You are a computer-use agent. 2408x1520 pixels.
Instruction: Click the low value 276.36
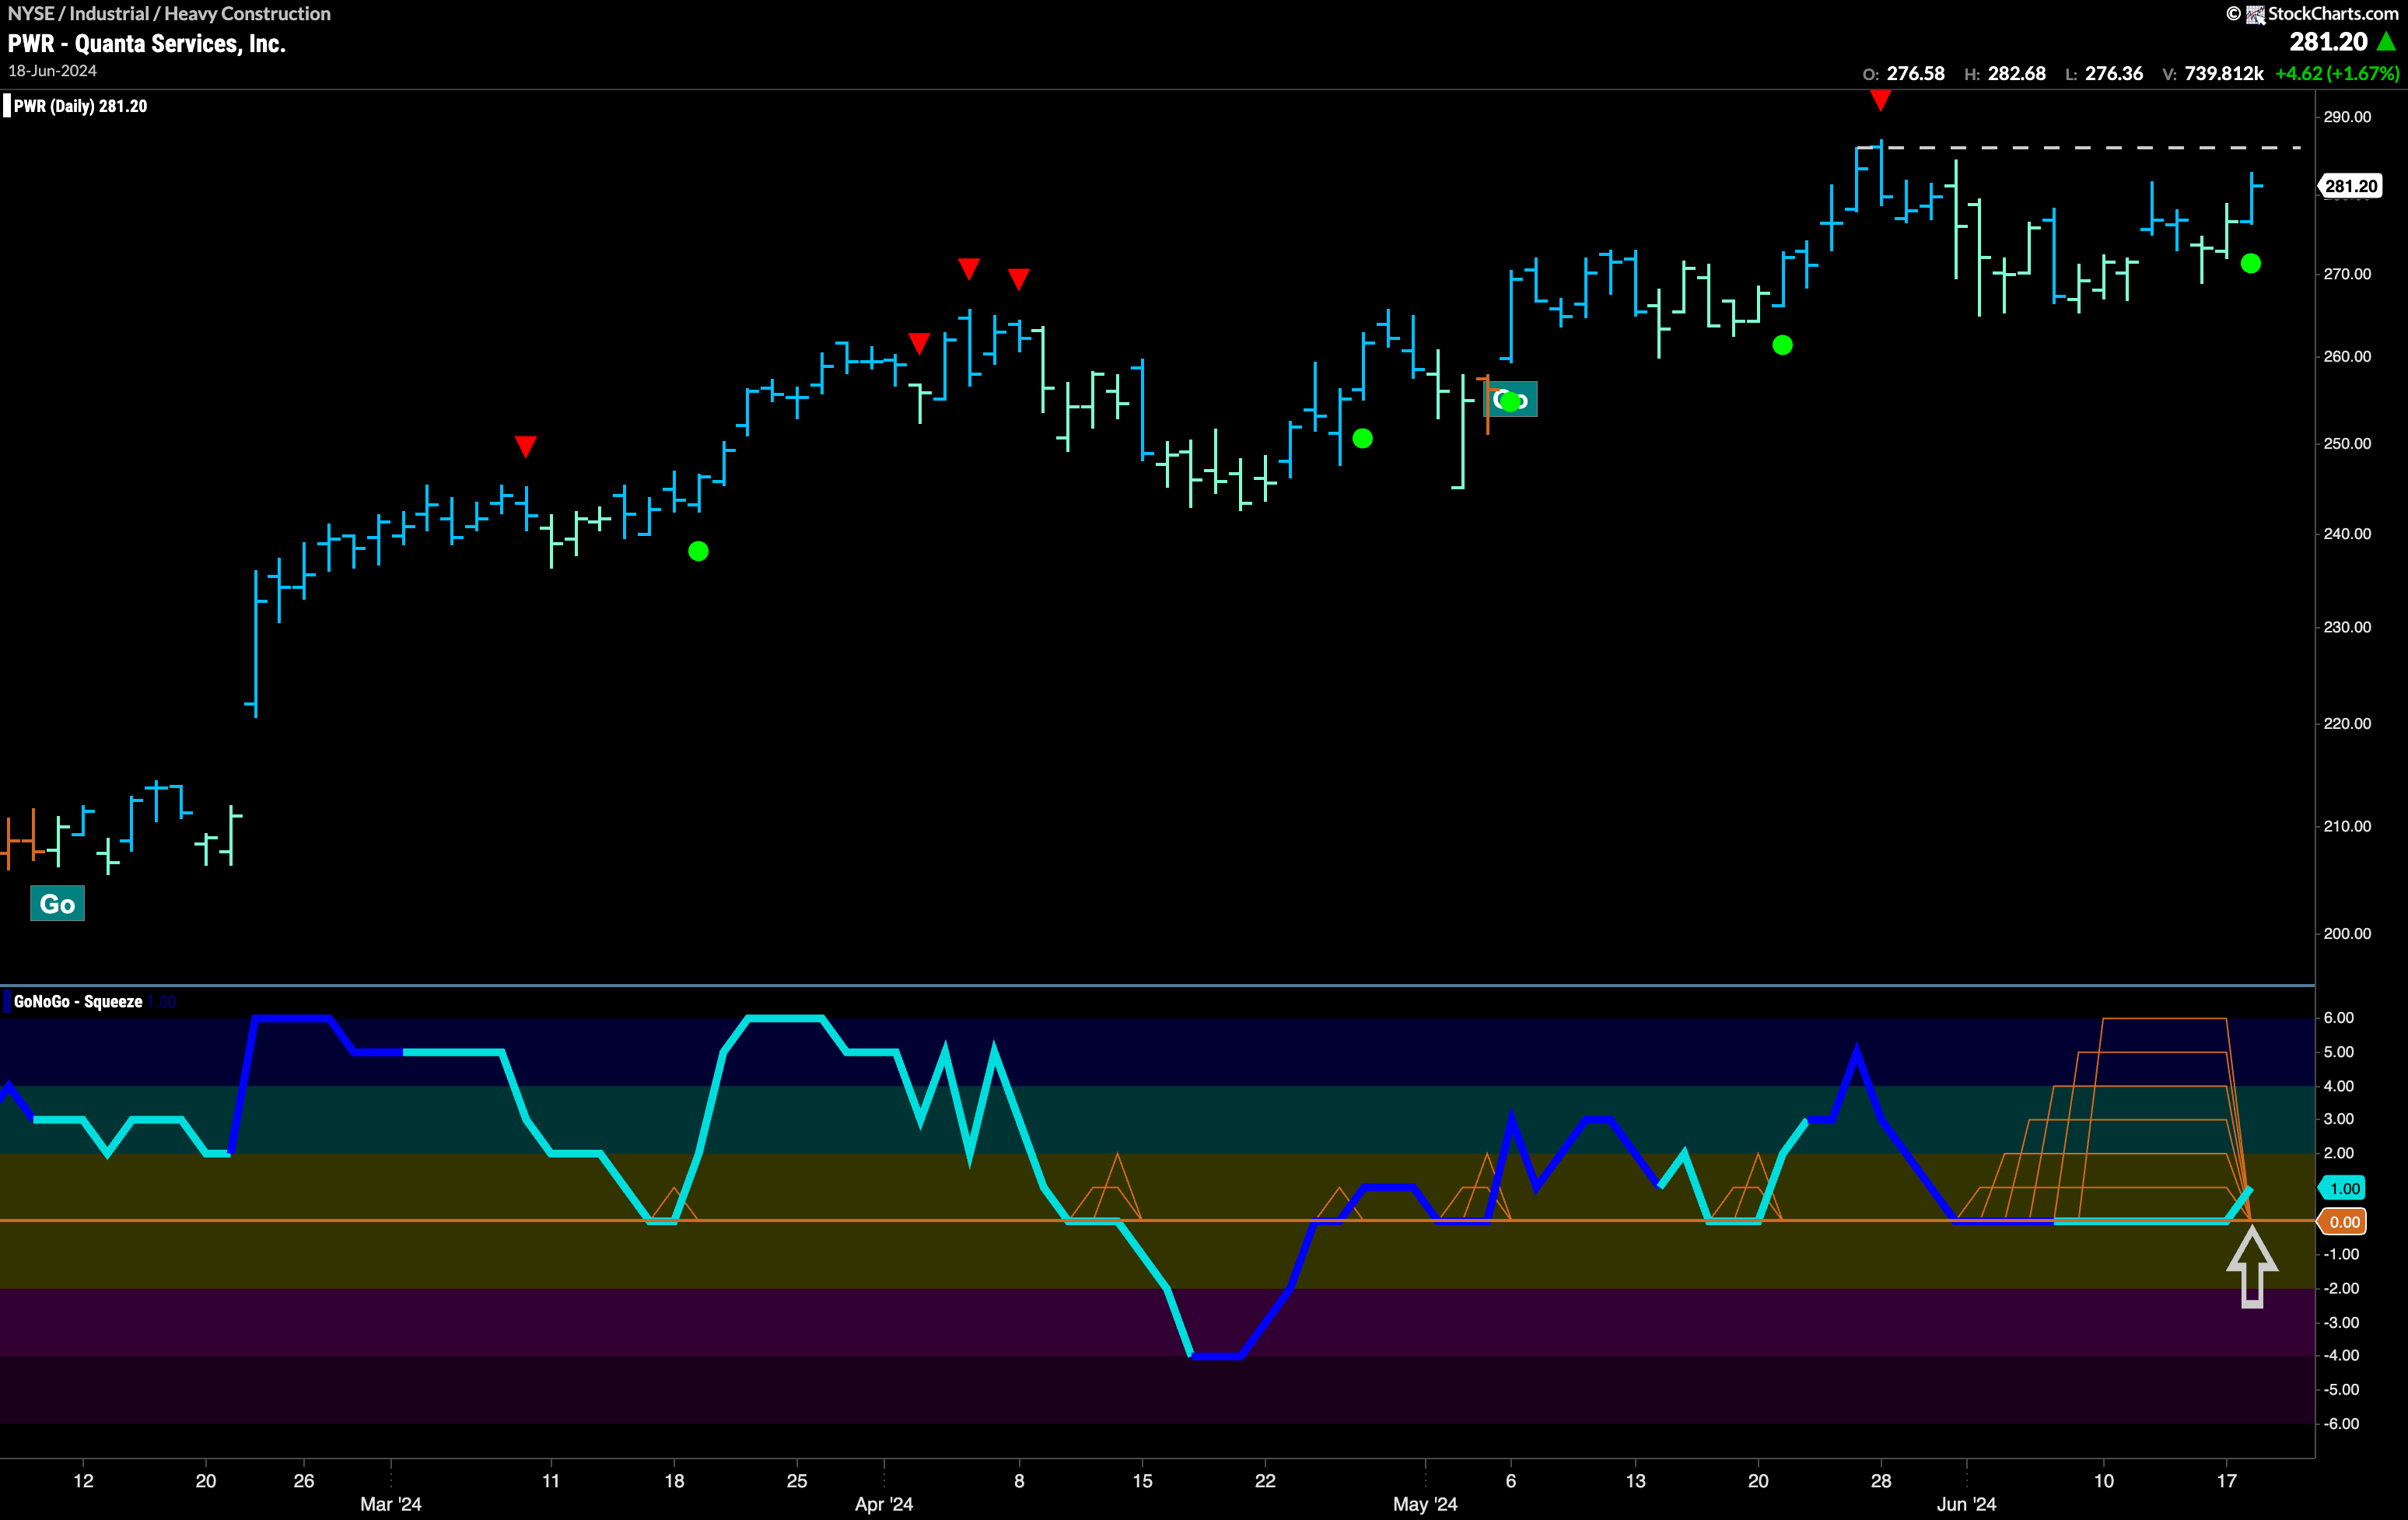(x=2114, y=73)
